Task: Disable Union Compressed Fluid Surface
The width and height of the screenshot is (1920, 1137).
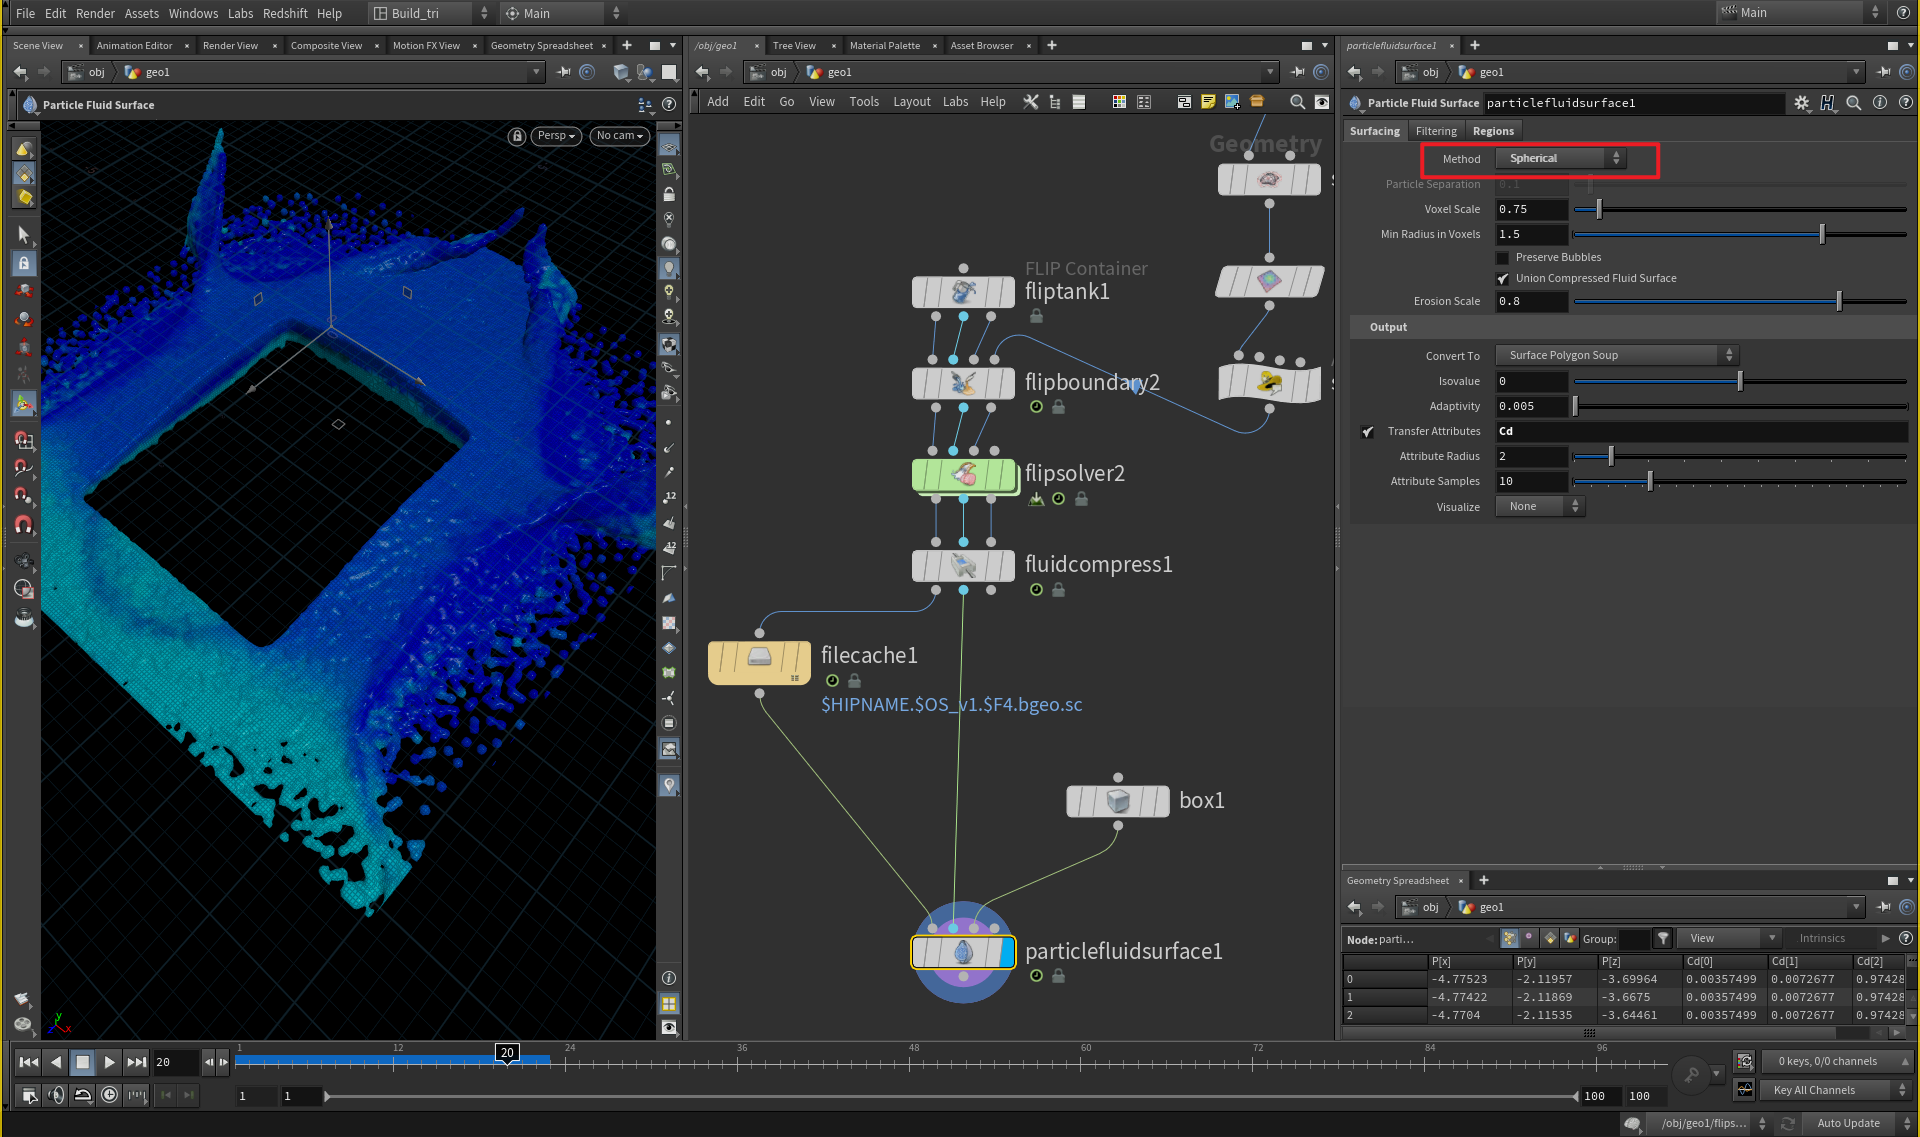Action: click(x=1503, y=279)
